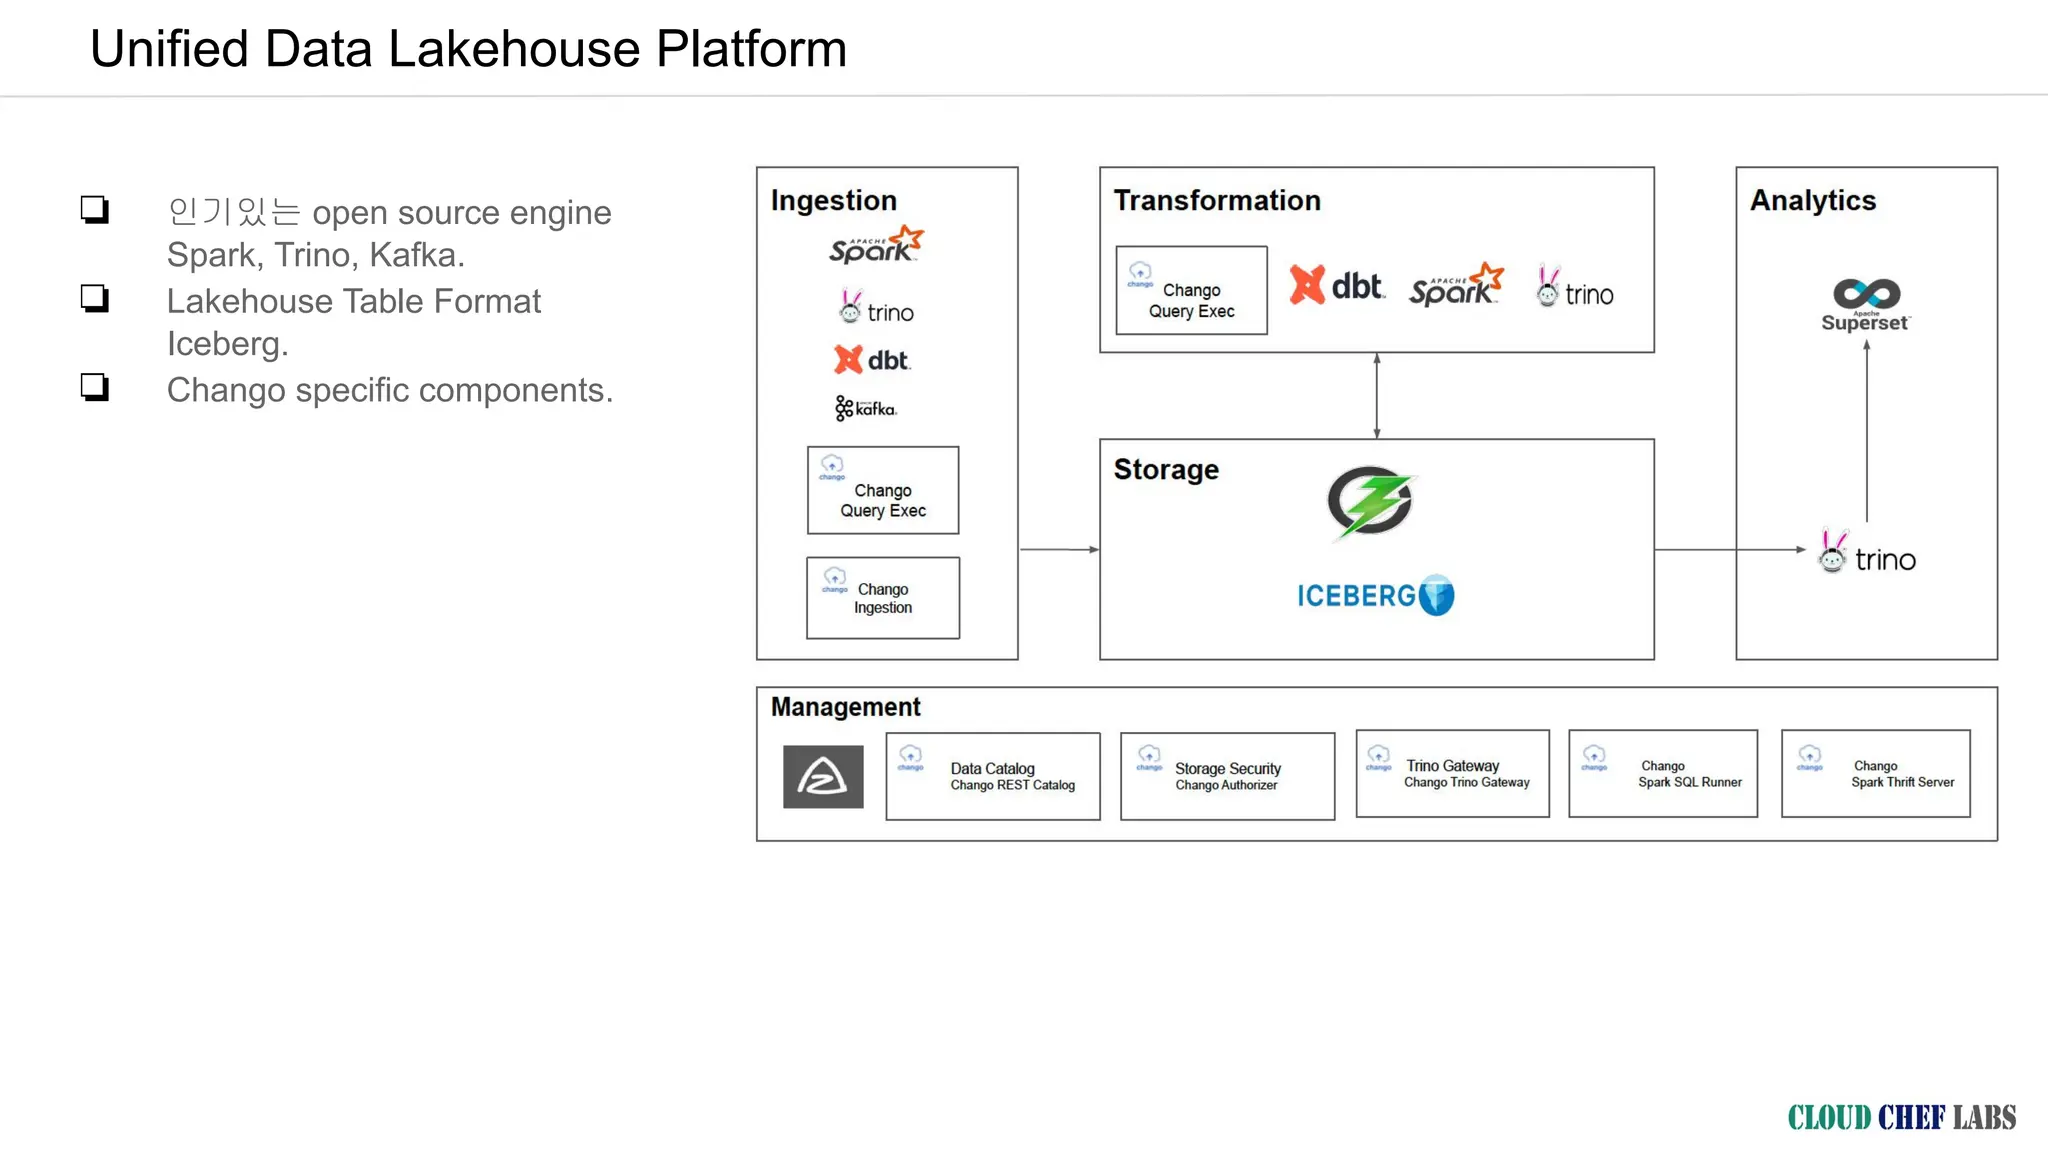2048x1152 pixels.
Task: Click the Chango Spark Thrift Server box
Action: point(1876,773)
